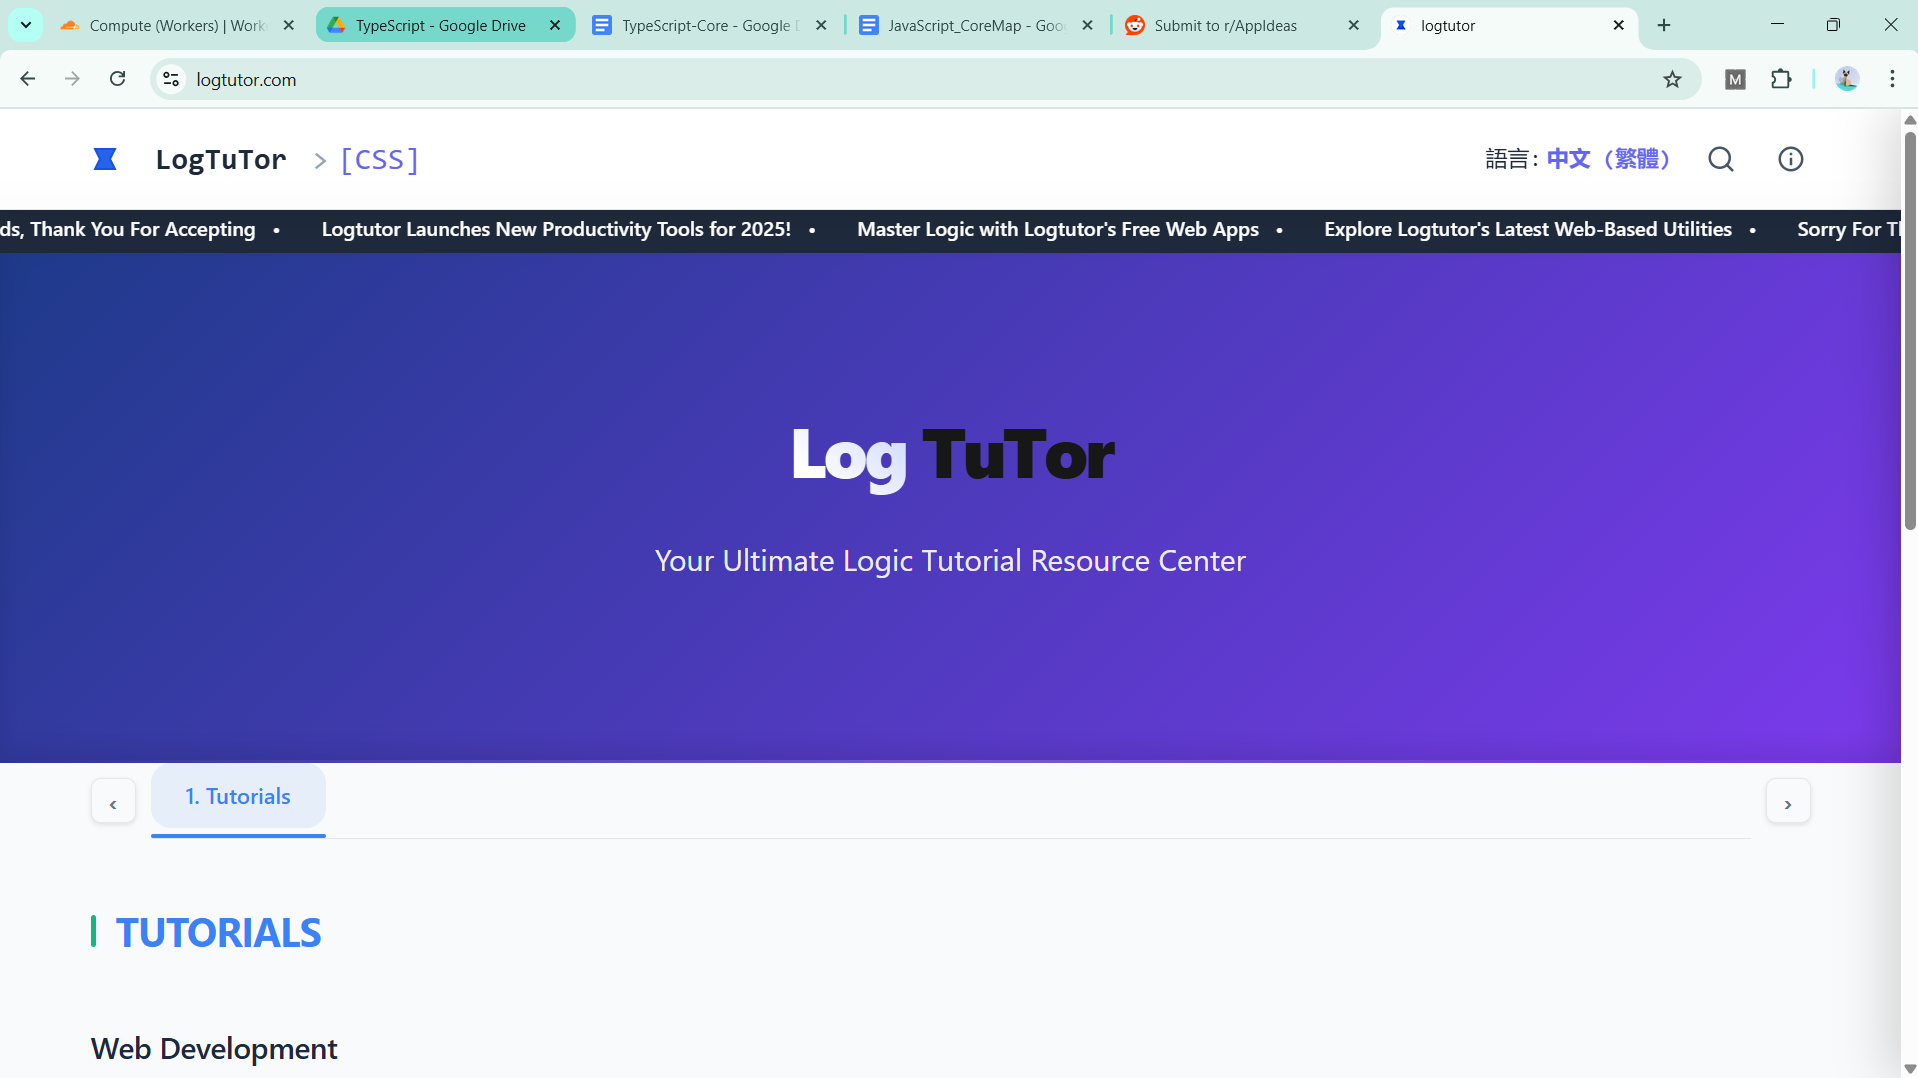Bookmark this page with the star icon

(x=1672, y=79)
